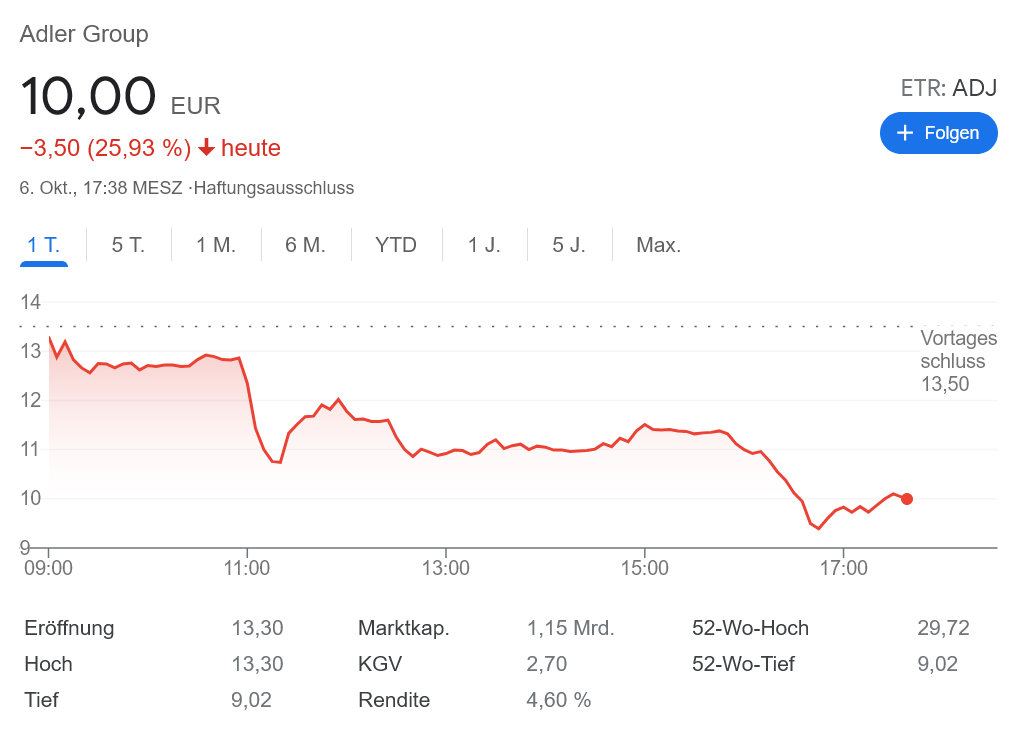Open the 6 M. chart view
The height and width of the screenshot is (752, 1011).
(306, 245)
